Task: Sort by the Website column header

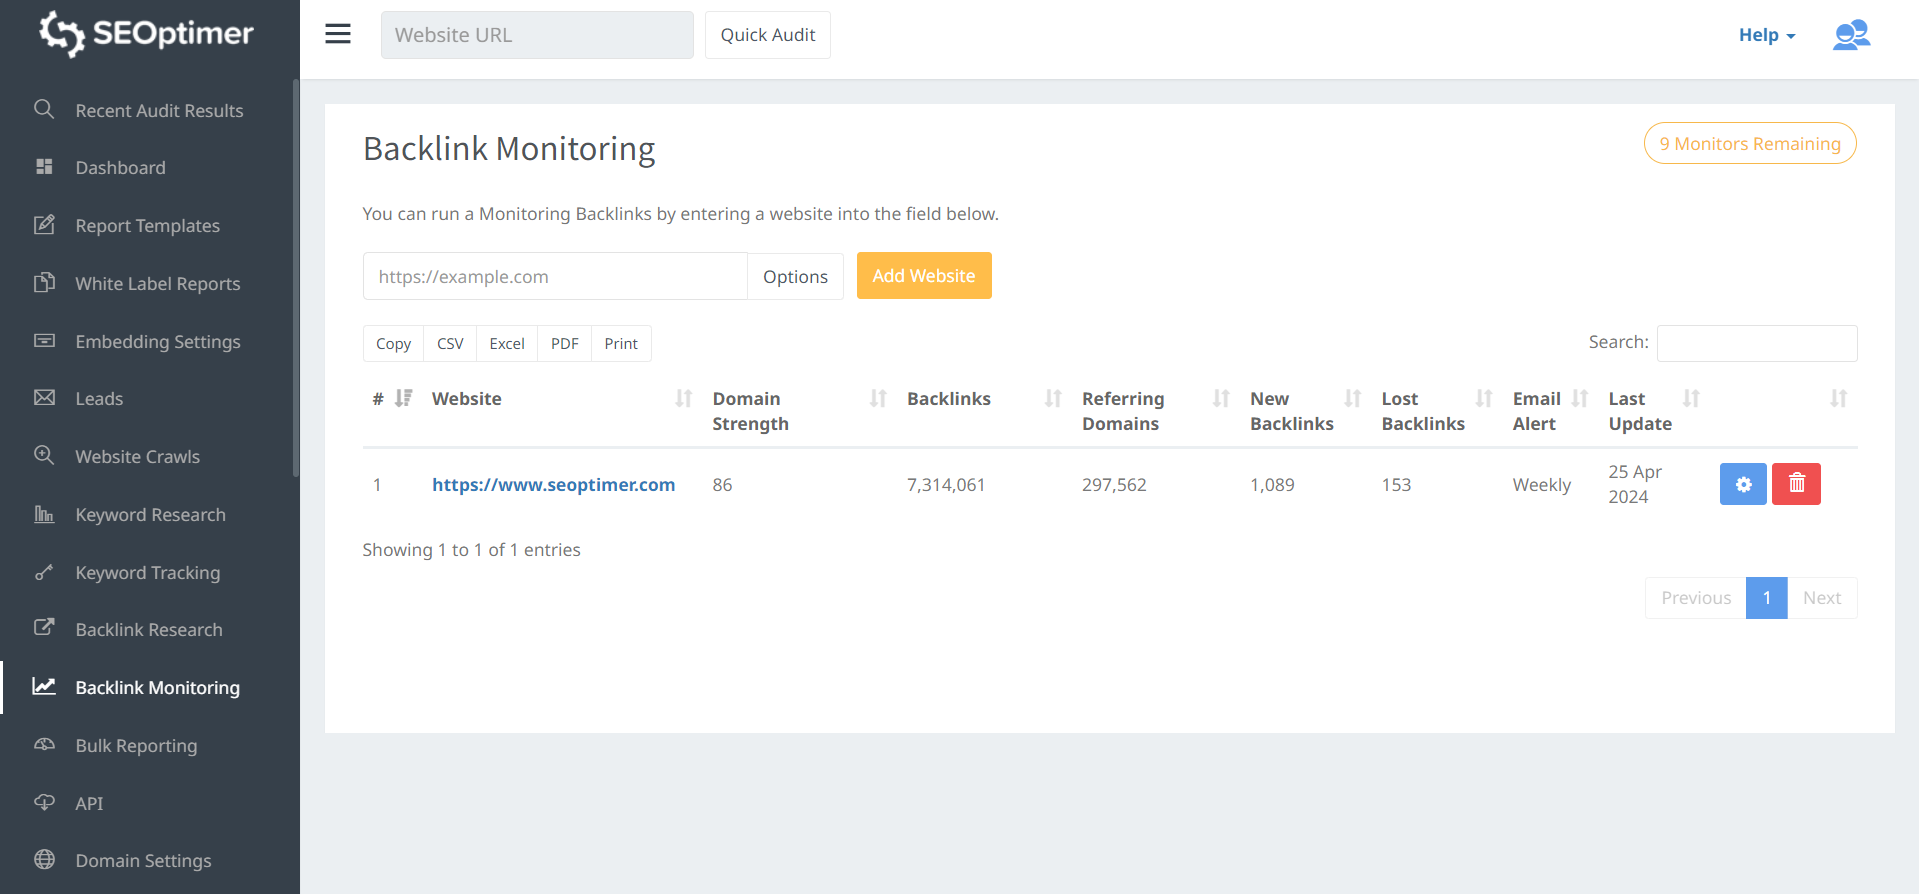Action: coord(467,399)
